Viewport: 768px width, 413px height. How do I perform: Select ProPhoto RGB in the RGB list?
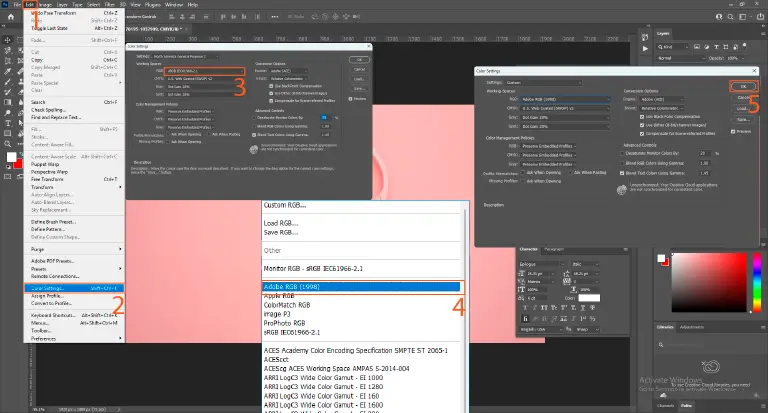point(285,323)
